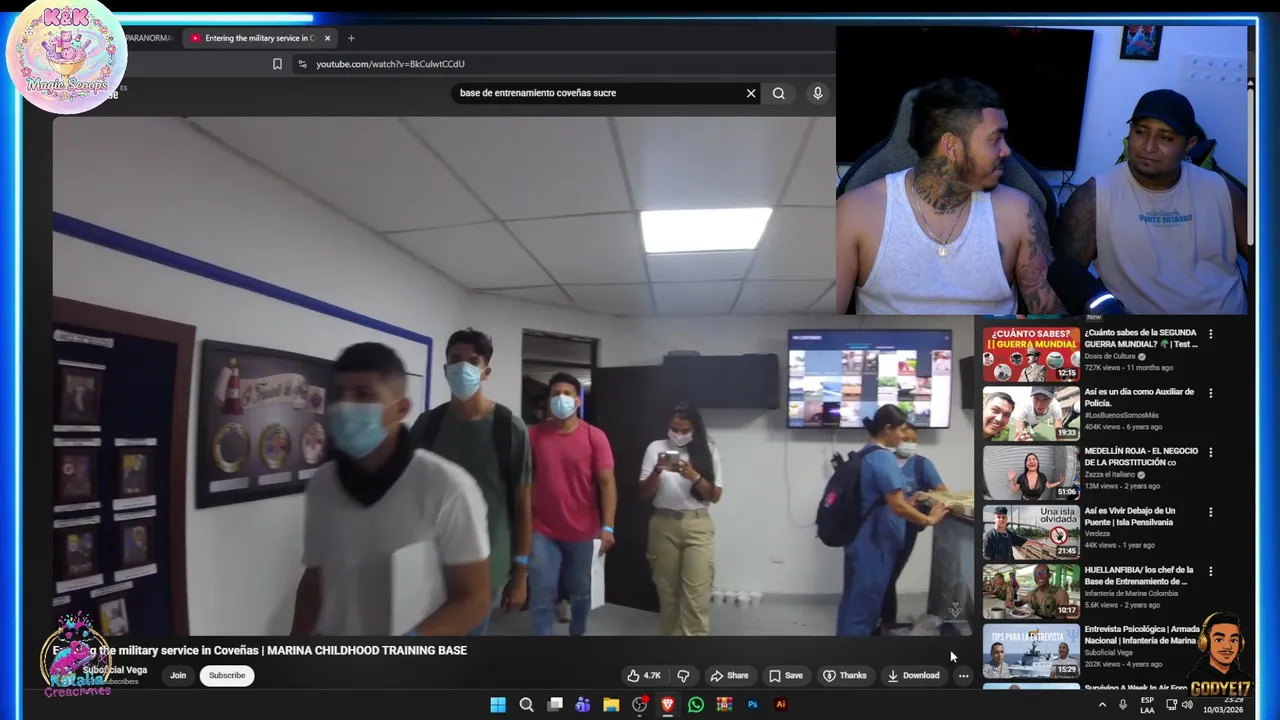
Task: View site information icon in address bar
Action: point(302,64)
